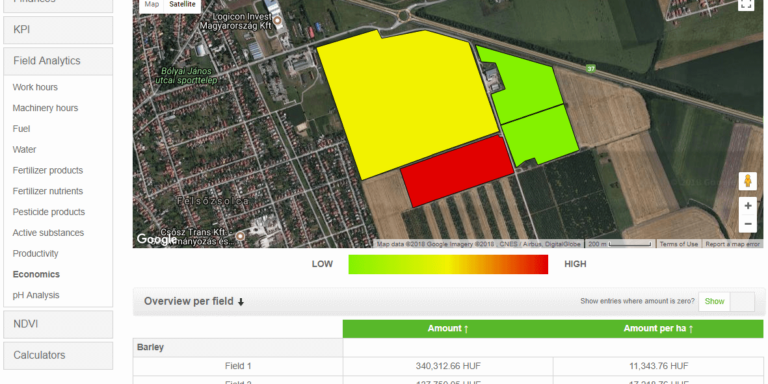Switch map to Satellite view
This screenshot has height=384, width=768.
[x=182, y=4]
